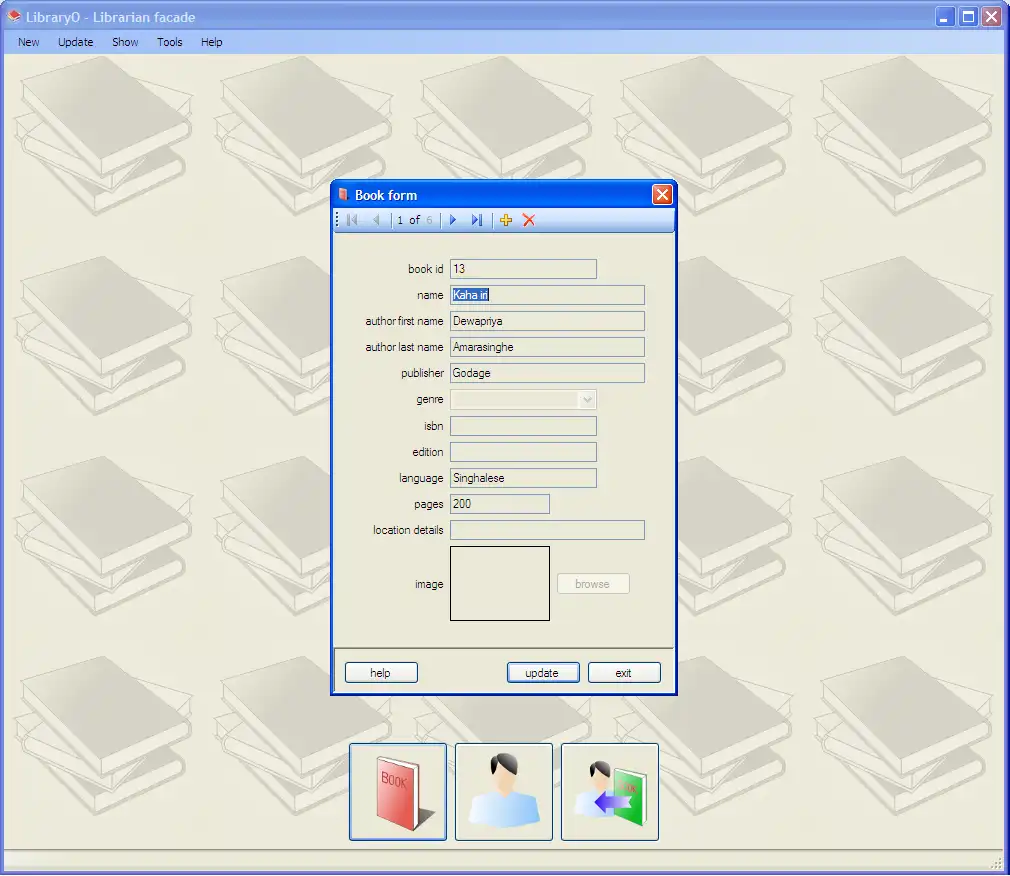The image size is (1010, 876).
Task: Click the empty edition field
Action: click(x=523, y=452)
